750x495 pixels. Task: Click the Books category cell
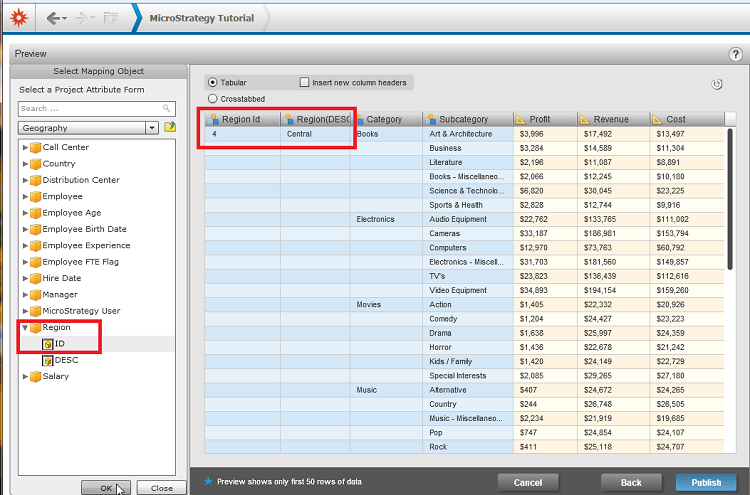click(x=386, y=134)
